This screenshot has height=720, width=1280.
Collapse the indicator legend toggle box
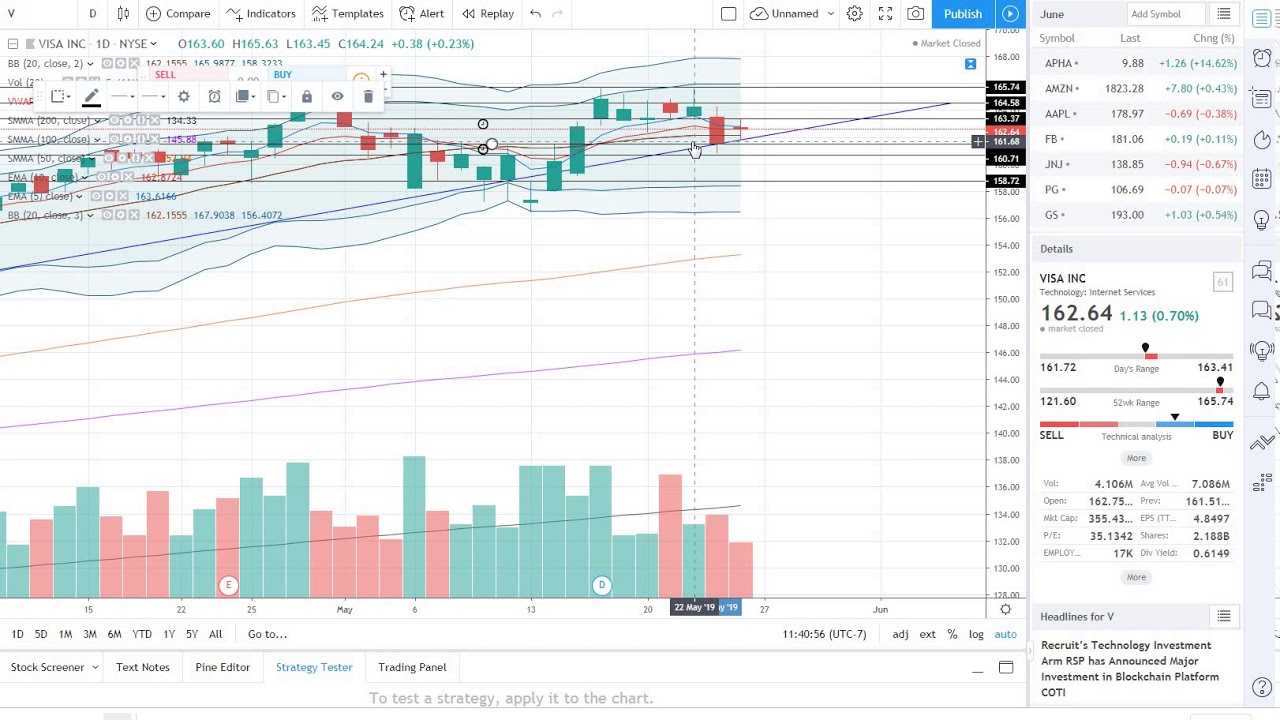click(12, 44)
